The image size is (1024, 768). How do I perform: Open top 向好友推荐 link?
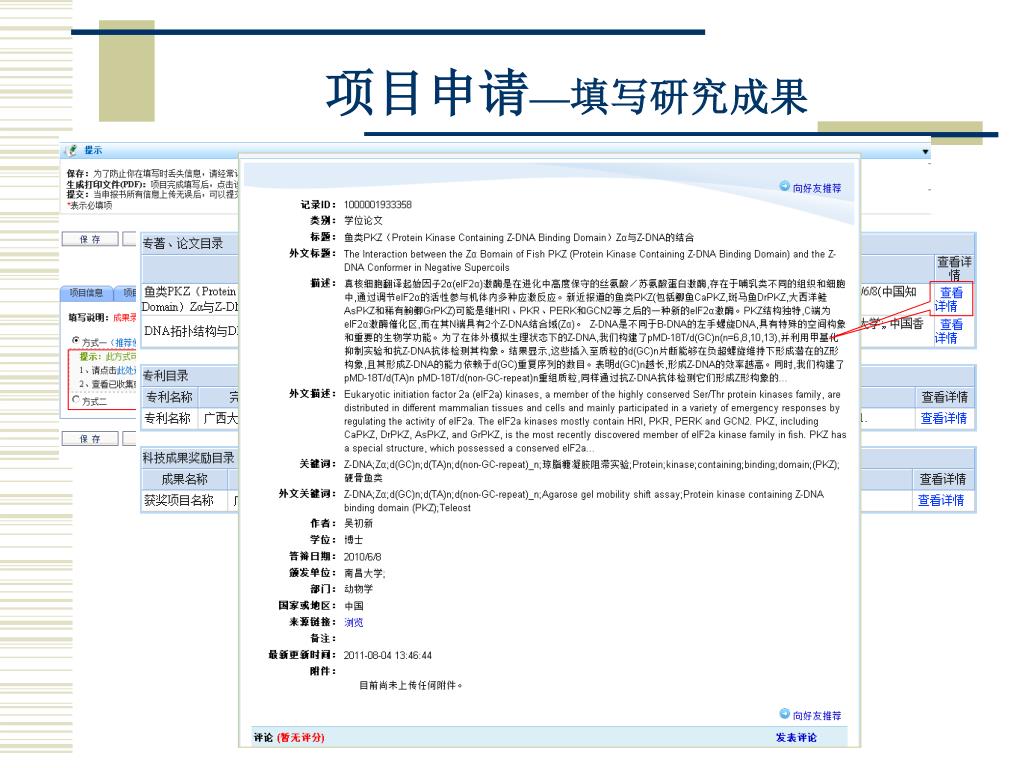[817, 188]
